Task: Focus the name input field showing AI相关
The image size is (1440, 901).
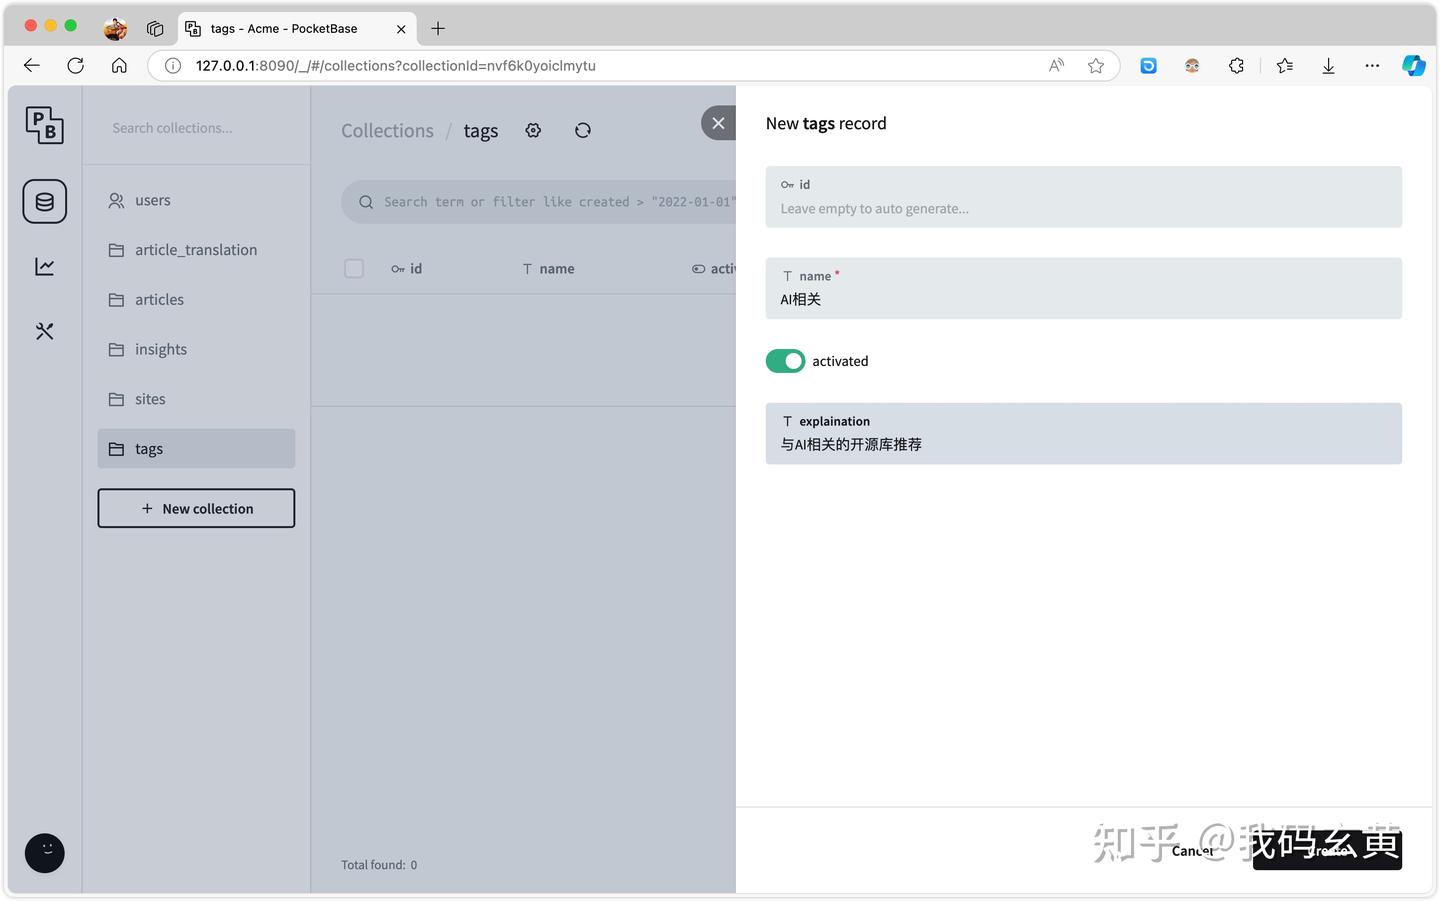Action: click(1083, 299)
